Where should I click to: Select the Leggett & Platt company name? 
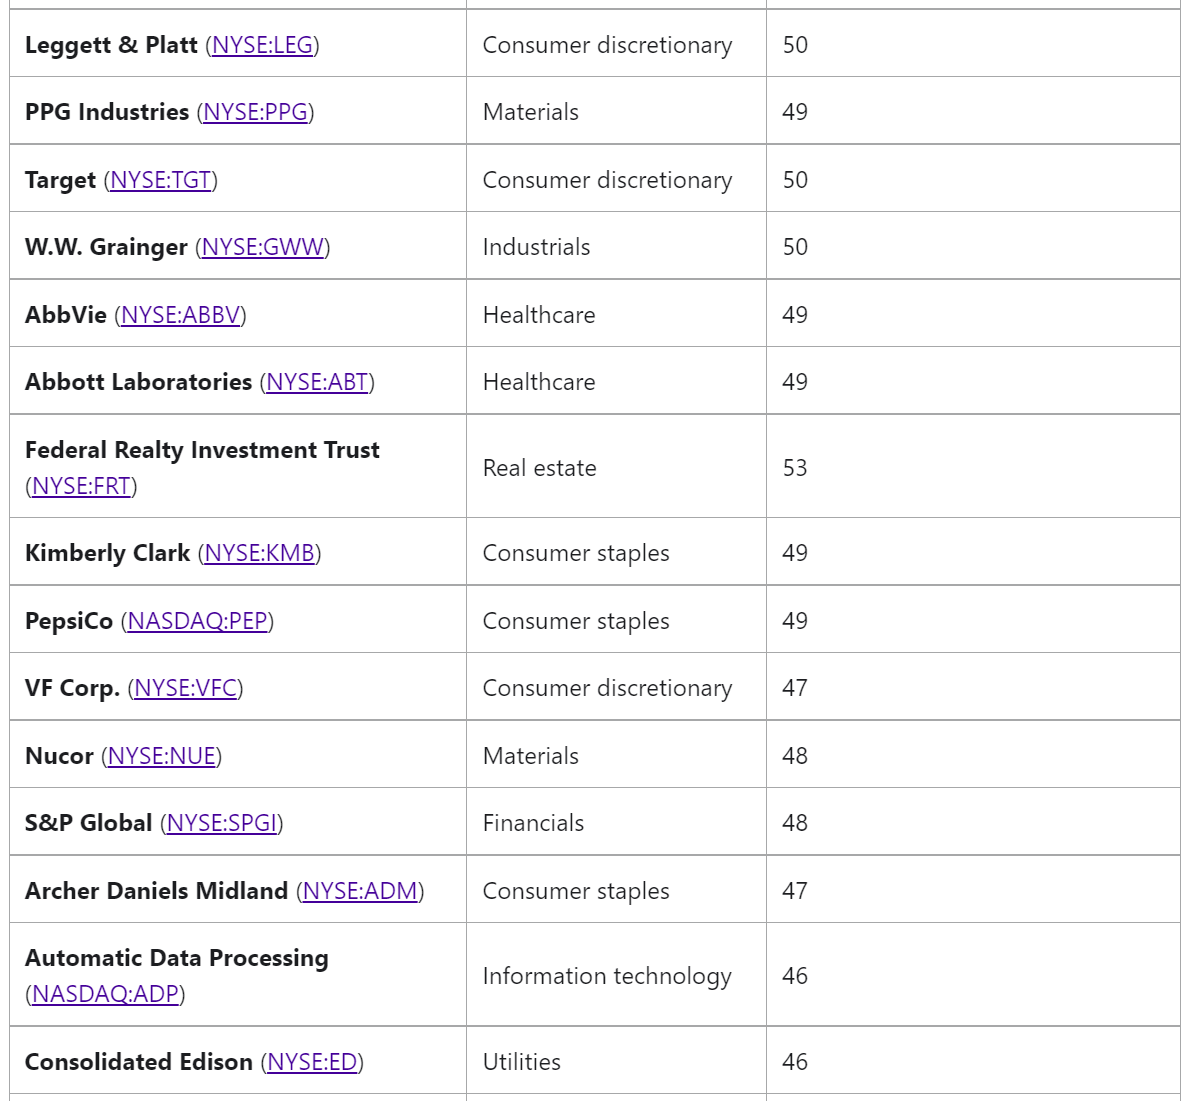click(x=112, y=45)
